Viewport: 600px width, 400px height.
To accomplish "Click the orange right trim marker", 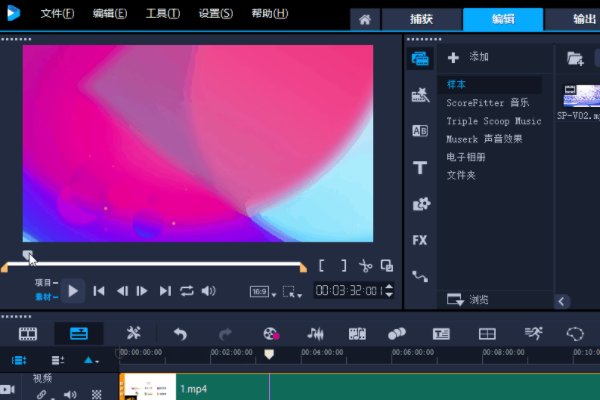I will pyautogui.click(x=303, y=267).
